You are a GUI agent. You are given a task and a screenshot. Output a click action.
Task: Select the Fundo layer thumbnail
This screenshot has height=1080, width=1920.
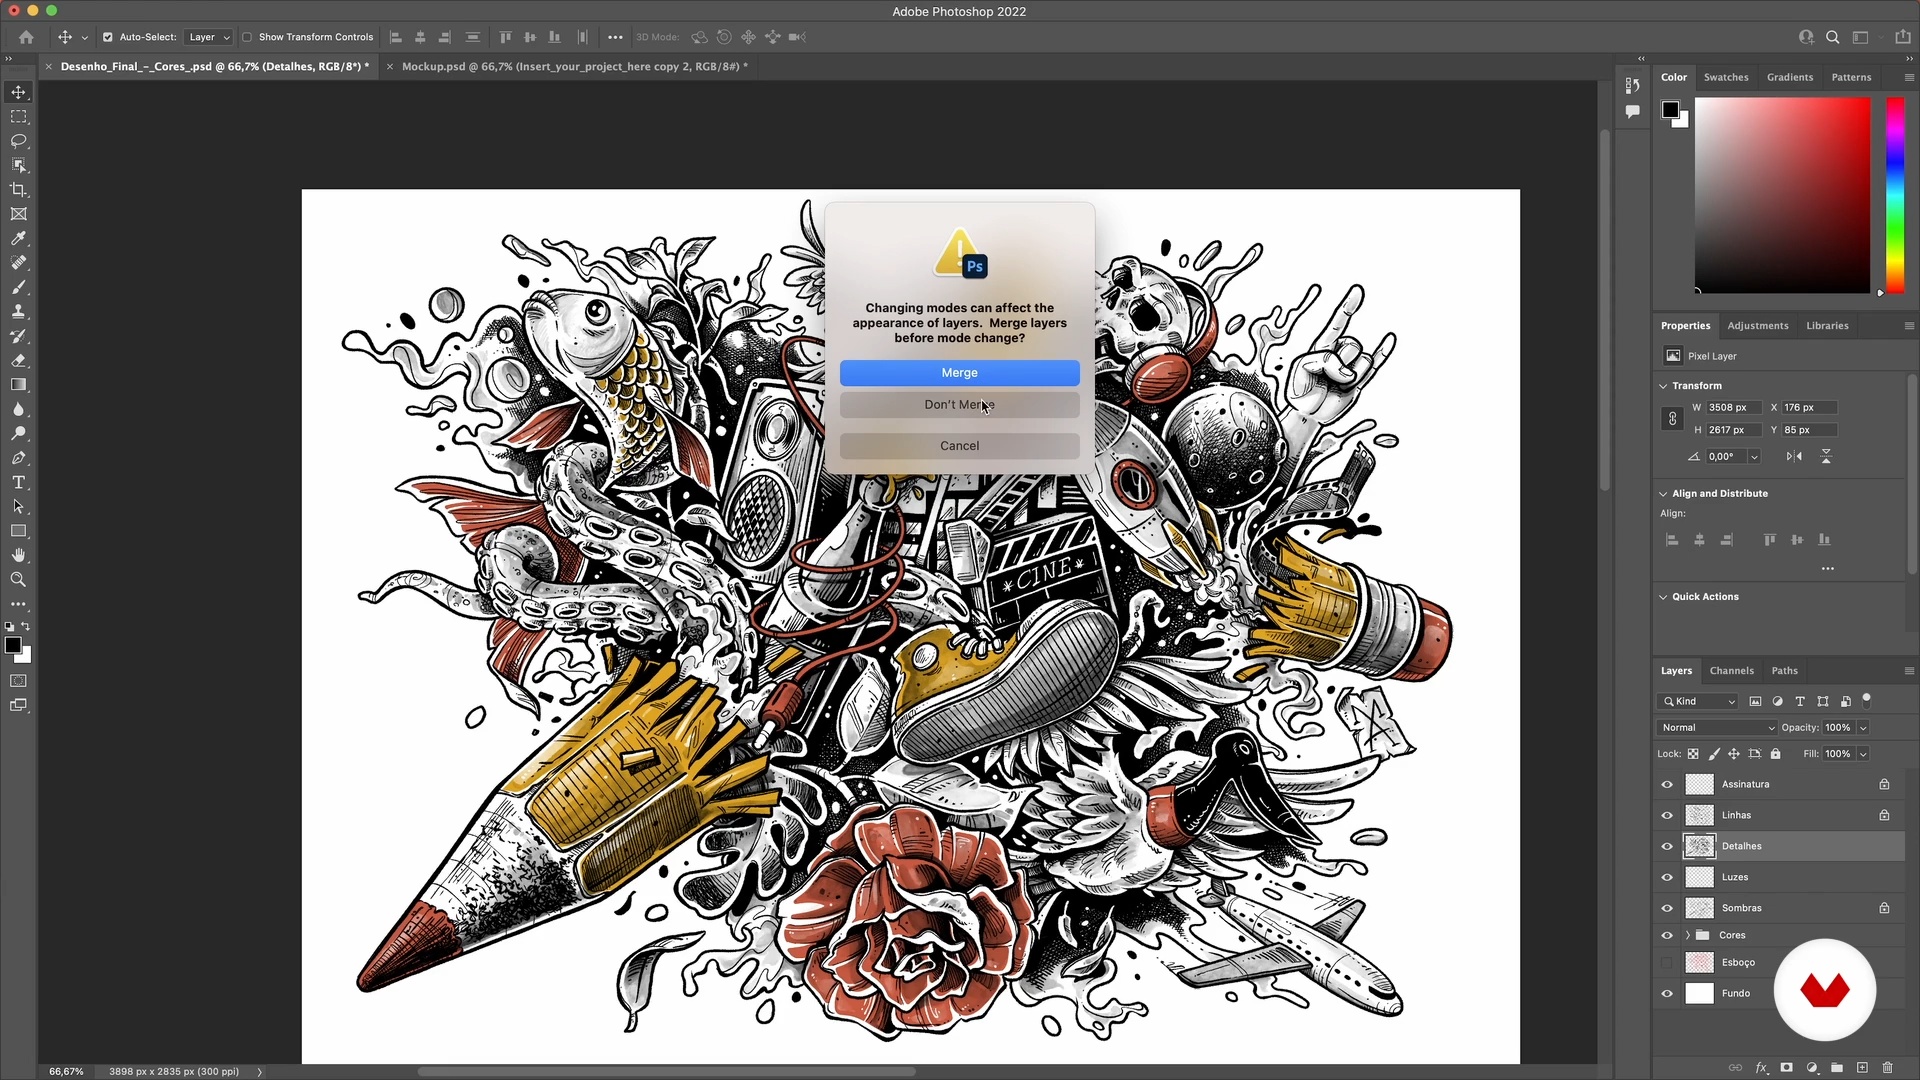tap(1699, 994)
